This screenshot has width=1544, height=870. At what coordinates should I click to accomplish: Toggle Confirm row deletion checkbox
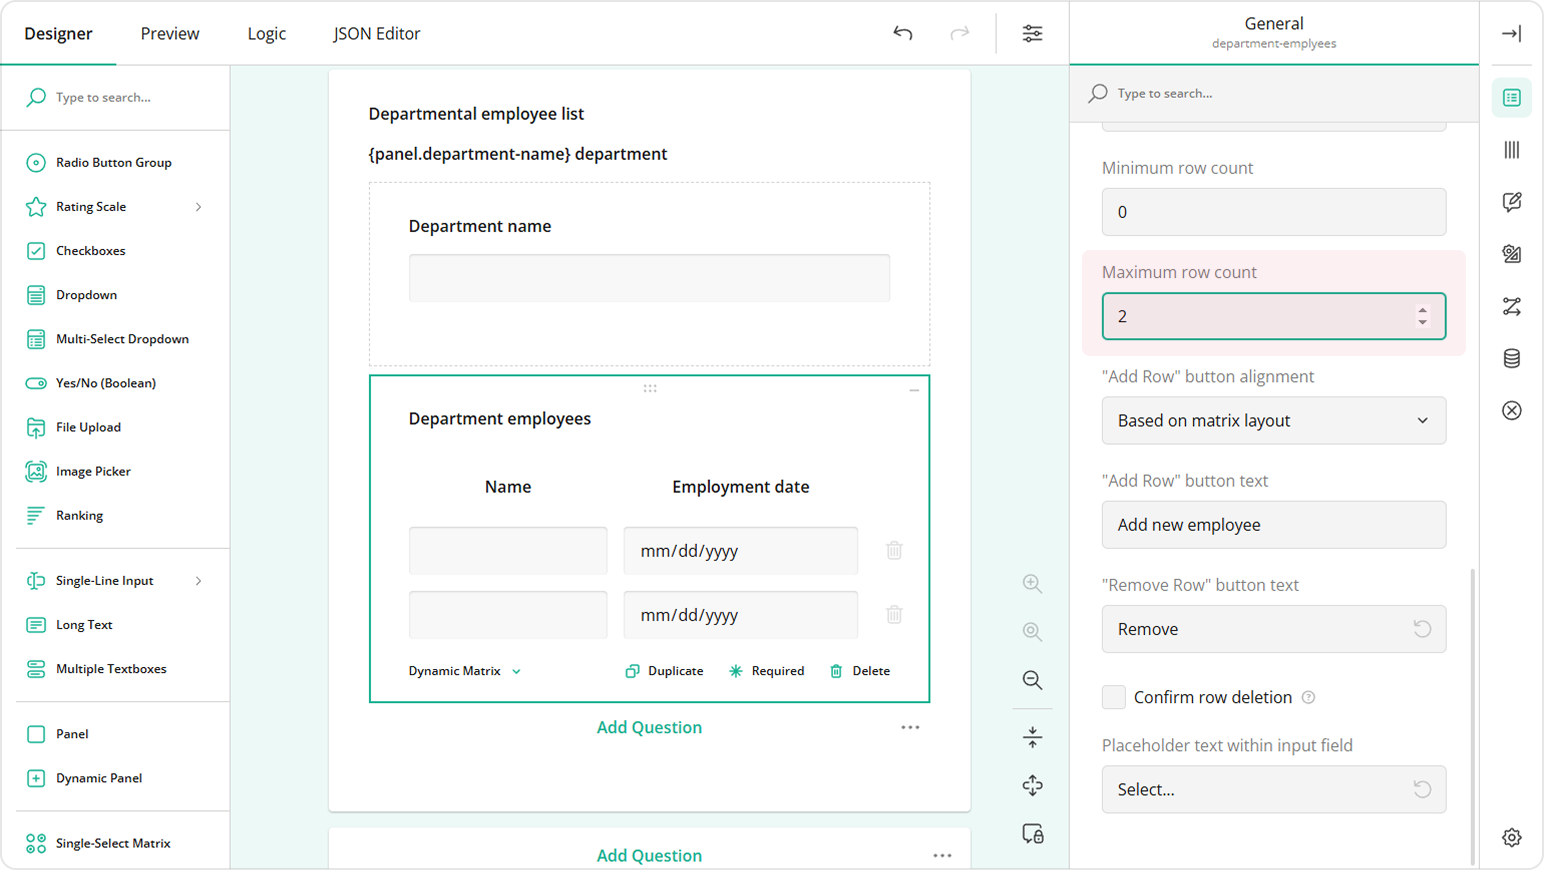[x=1114, y=697]
